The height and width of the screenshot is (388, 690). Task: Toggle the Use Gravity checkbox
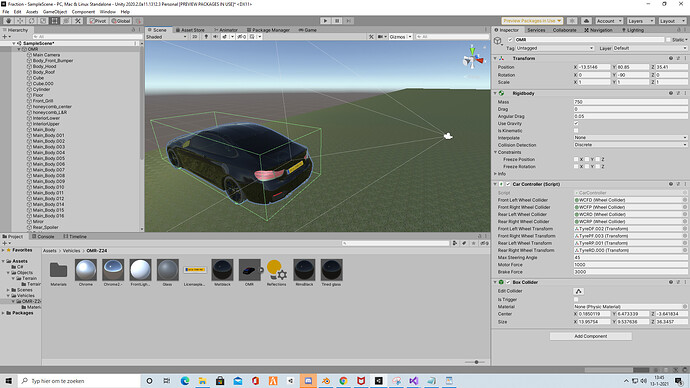coord(576,124)
